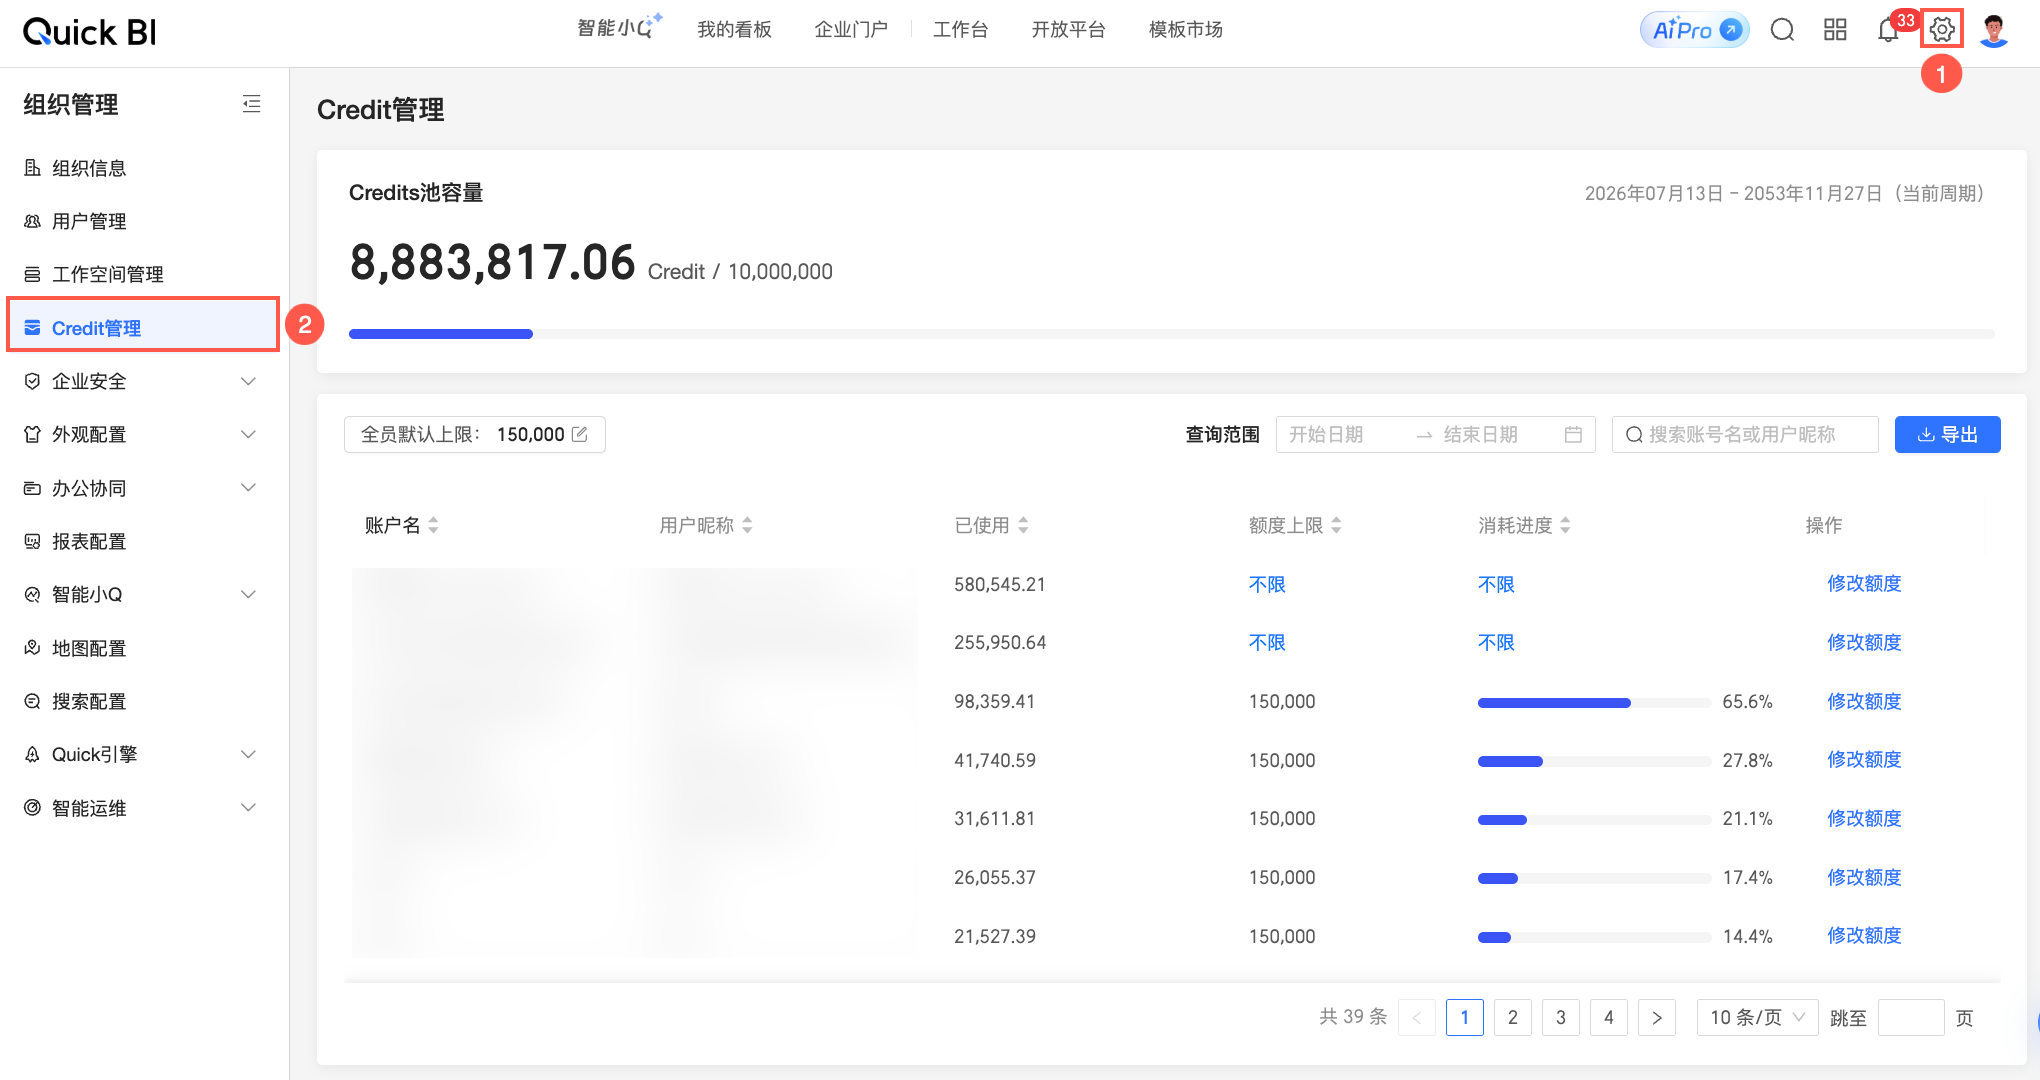2040x1080 pixels.
Task: Go to 企业门户 tab
Action: (x=851, y=30)
